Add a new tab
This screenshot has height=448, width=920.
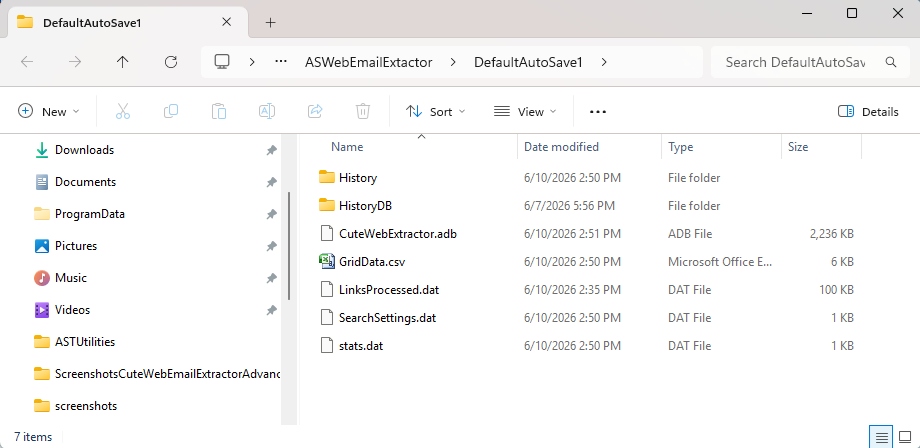pyautogui.click(x=270, y=22)
